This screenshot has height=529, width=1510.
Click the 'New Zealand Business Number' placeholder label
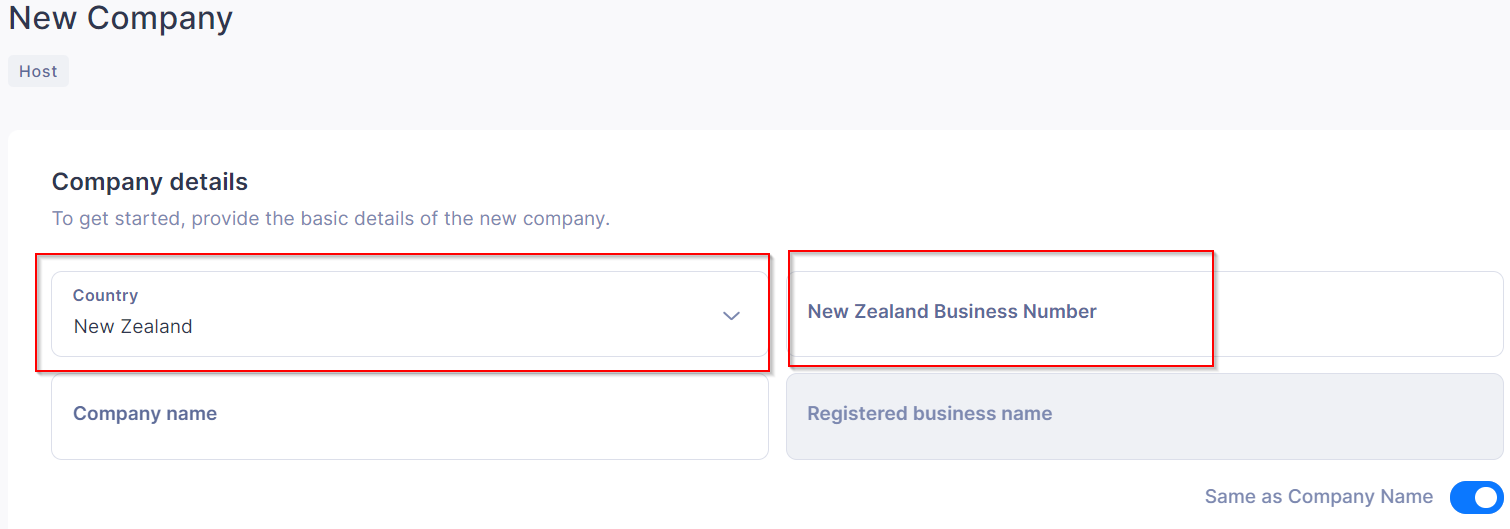click(x=952, y=311)
